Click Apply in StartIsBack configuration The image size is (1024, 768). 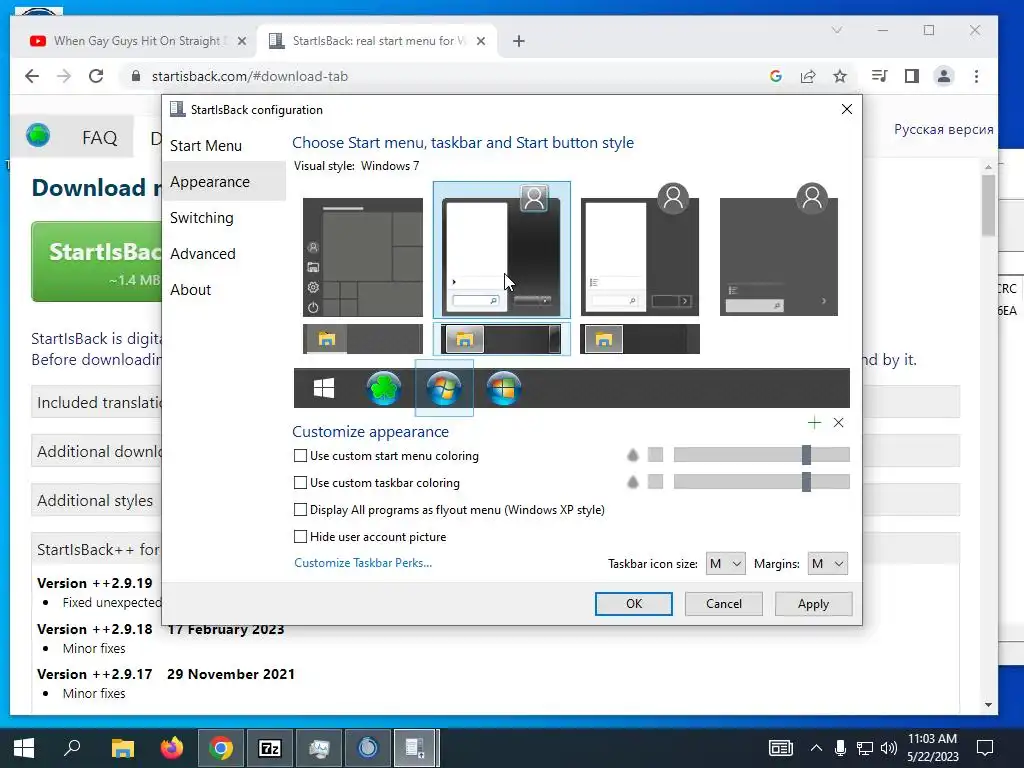813,604
